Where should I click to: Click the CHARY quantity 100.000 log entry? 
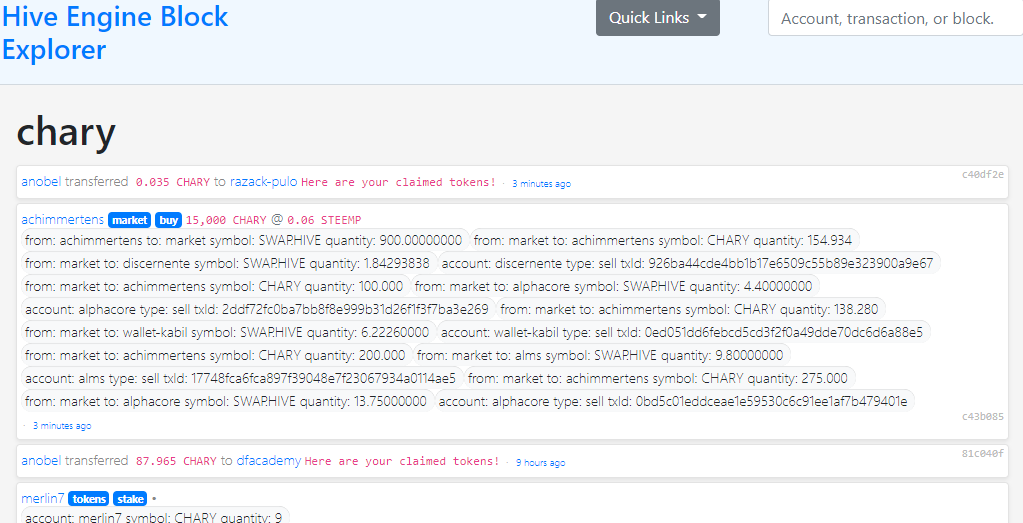pos(215,286)
